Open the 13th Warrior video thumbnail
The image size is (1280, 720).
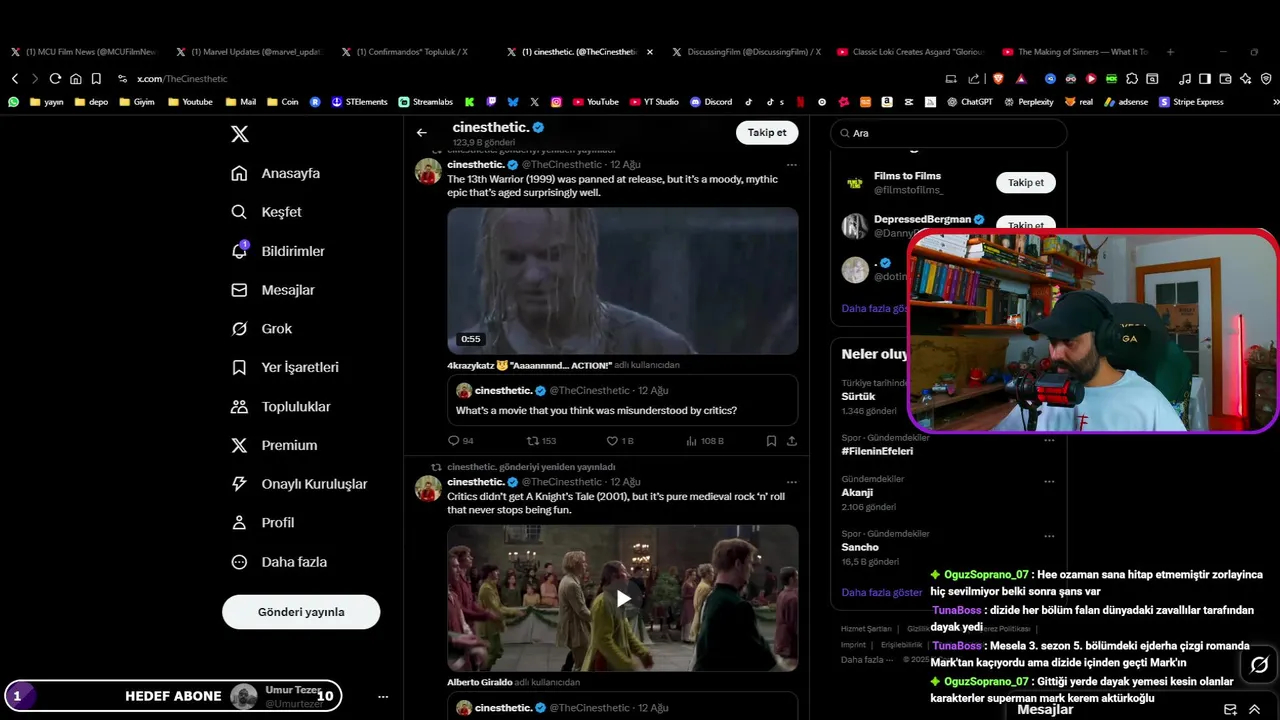pyautogui.click(x=623, y=281)
